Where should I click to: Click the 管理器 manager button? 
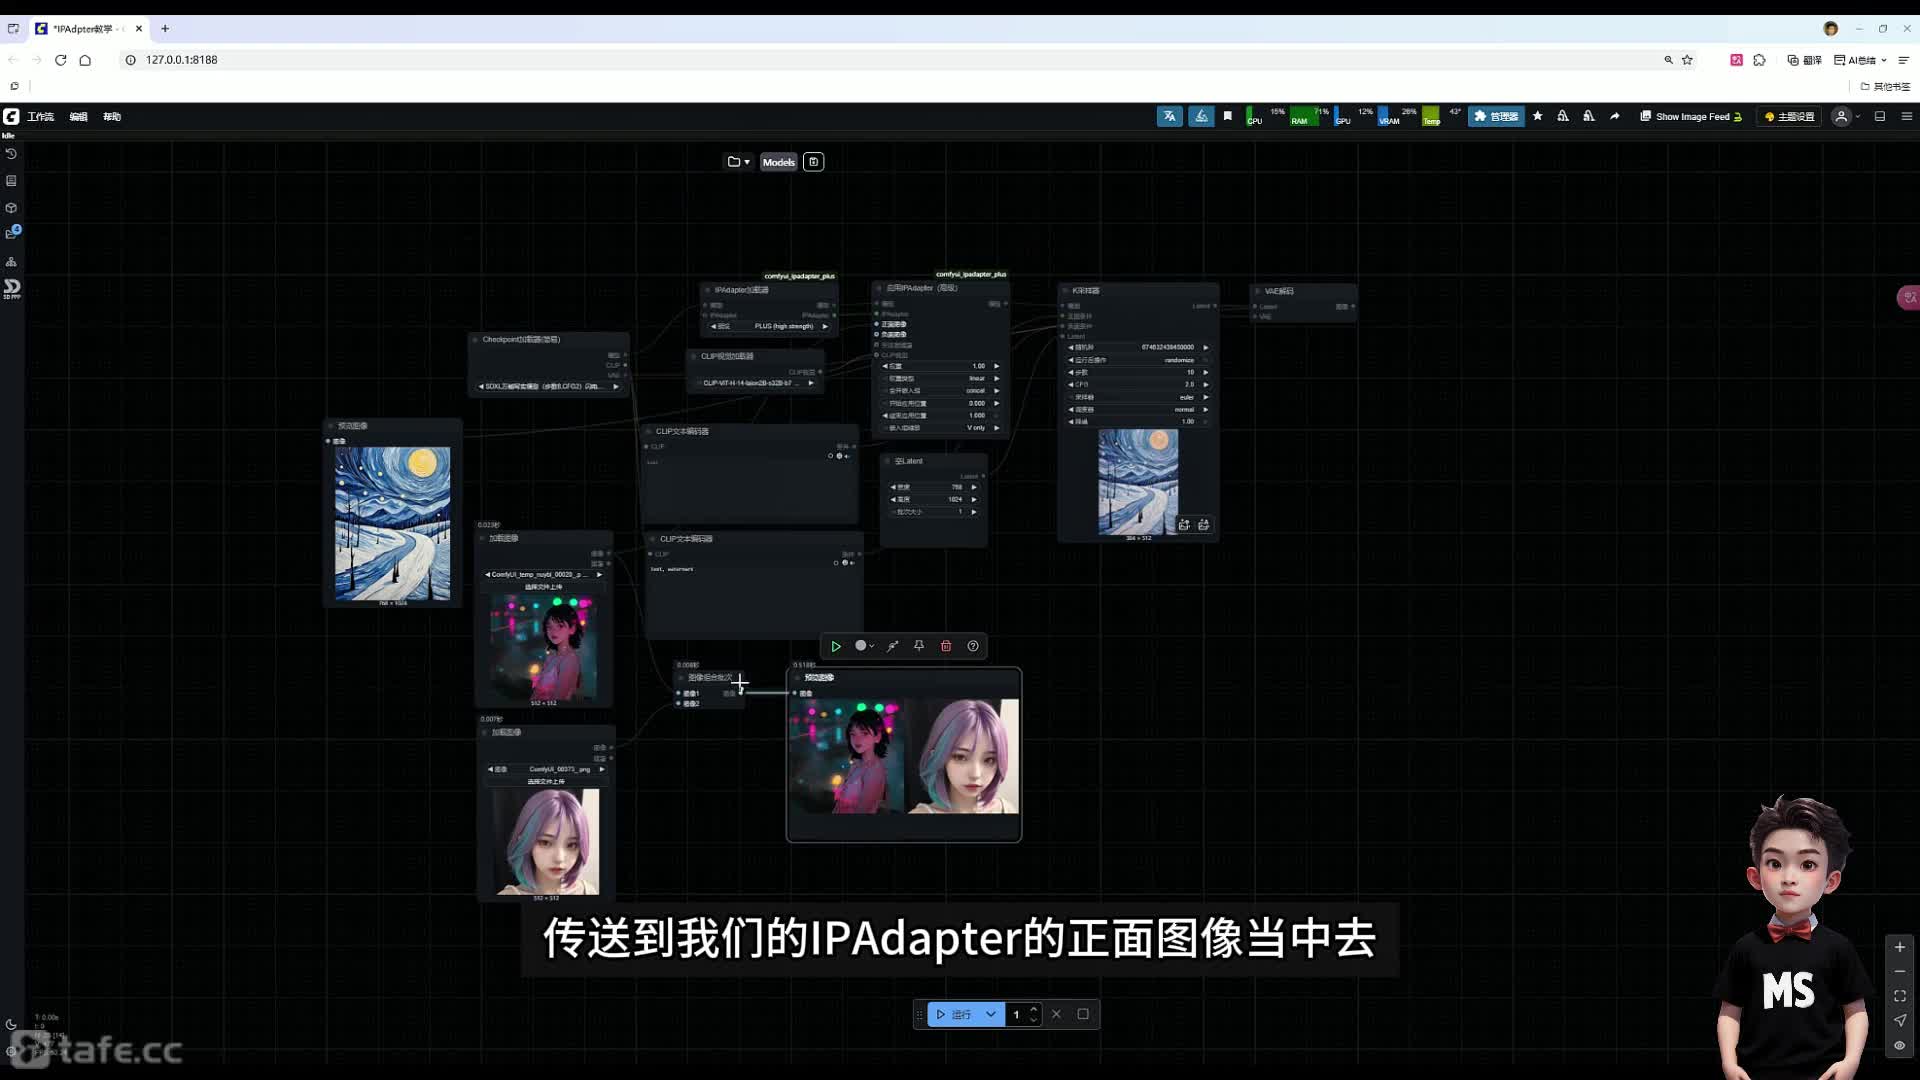tap(1496, 117)
